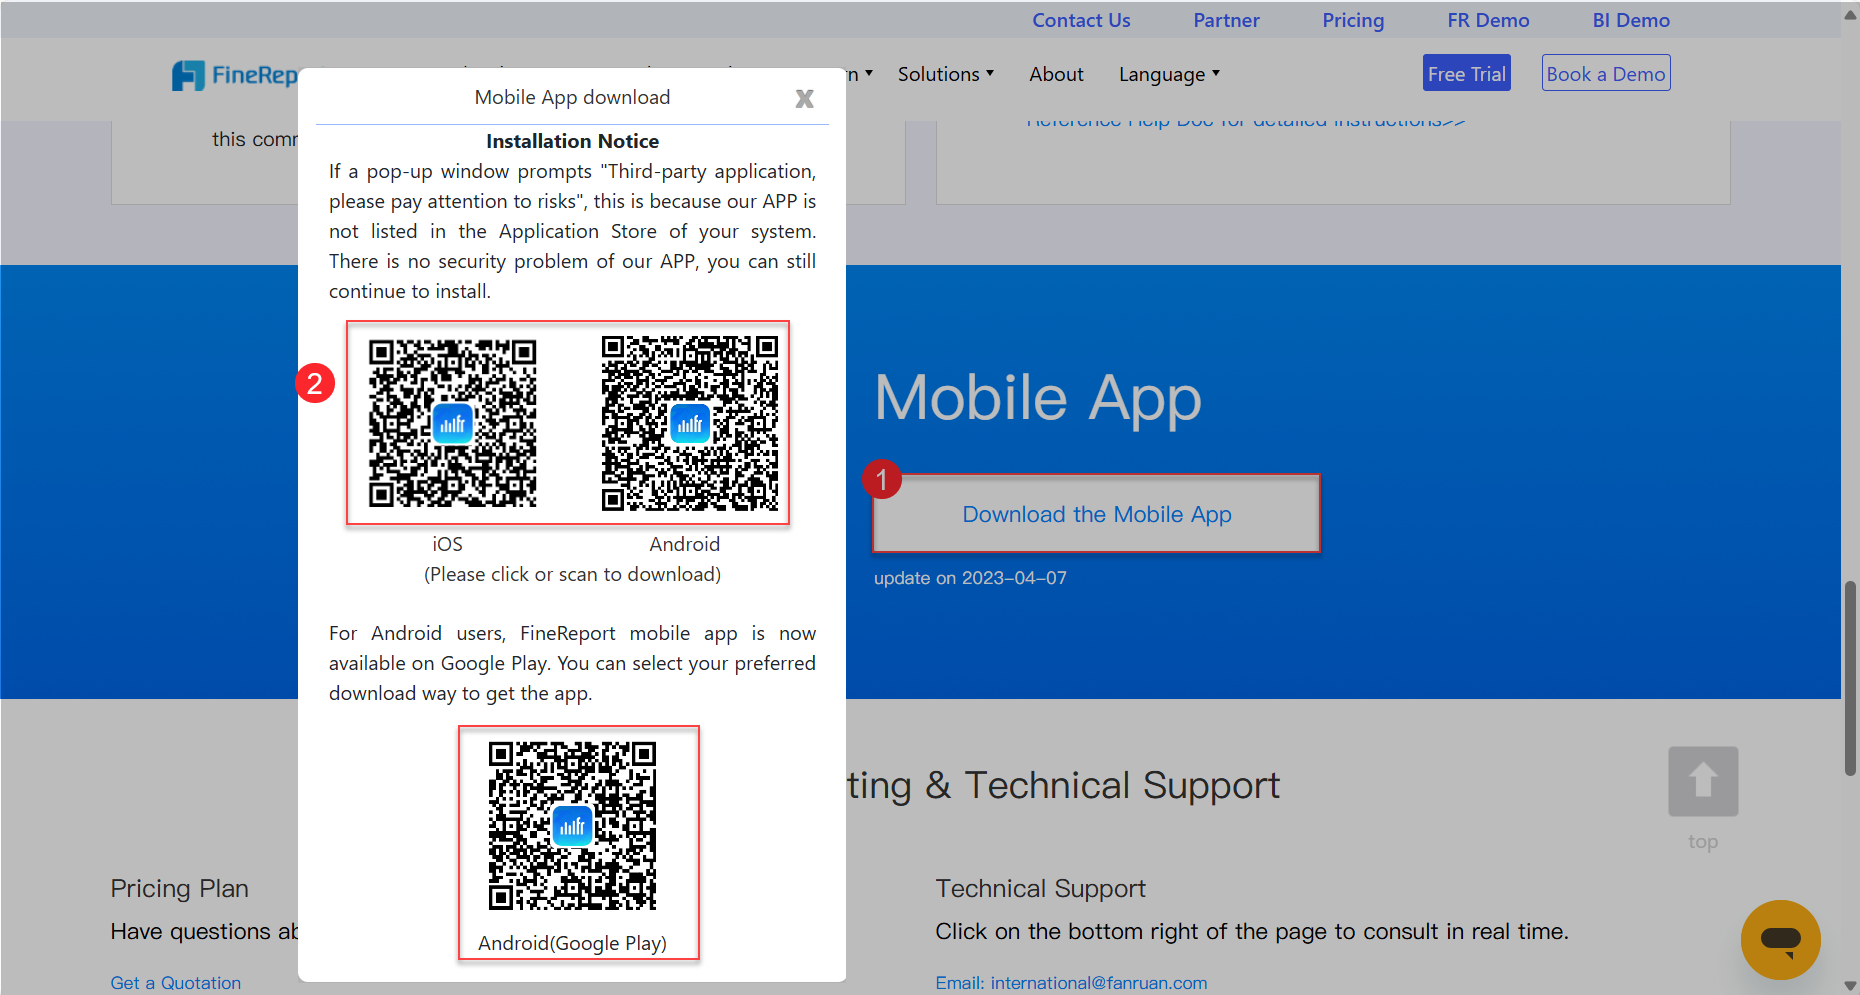Click the Android Google Play QR code
1860x995 pixels.
coord(572,826)
